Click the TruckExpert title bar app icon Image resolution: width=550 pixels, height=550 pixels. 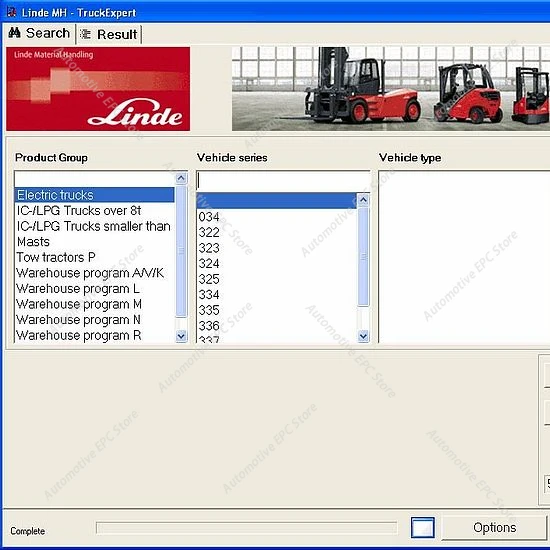(x=11, y=12)
